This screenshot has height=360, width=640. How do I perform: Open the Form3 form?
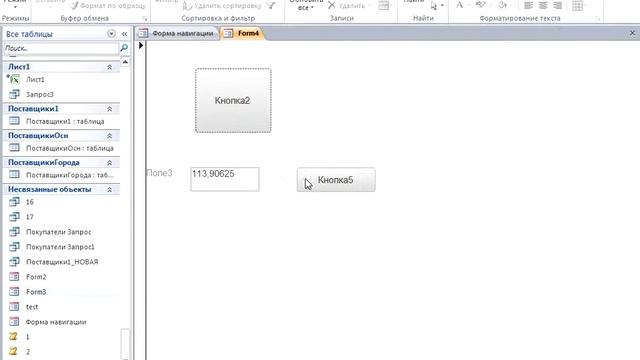36,292
